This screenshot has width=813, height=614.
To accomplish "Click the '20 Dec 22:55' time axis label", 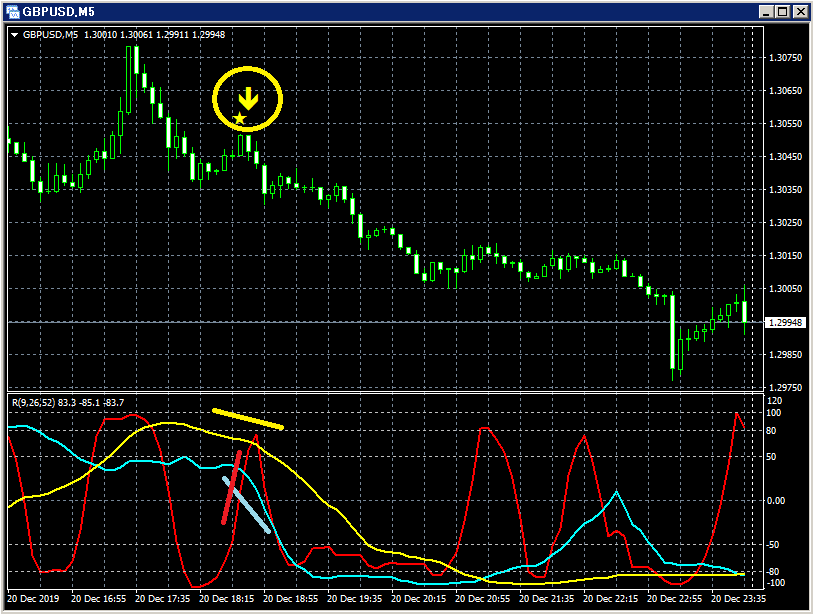I will (675, 599).
